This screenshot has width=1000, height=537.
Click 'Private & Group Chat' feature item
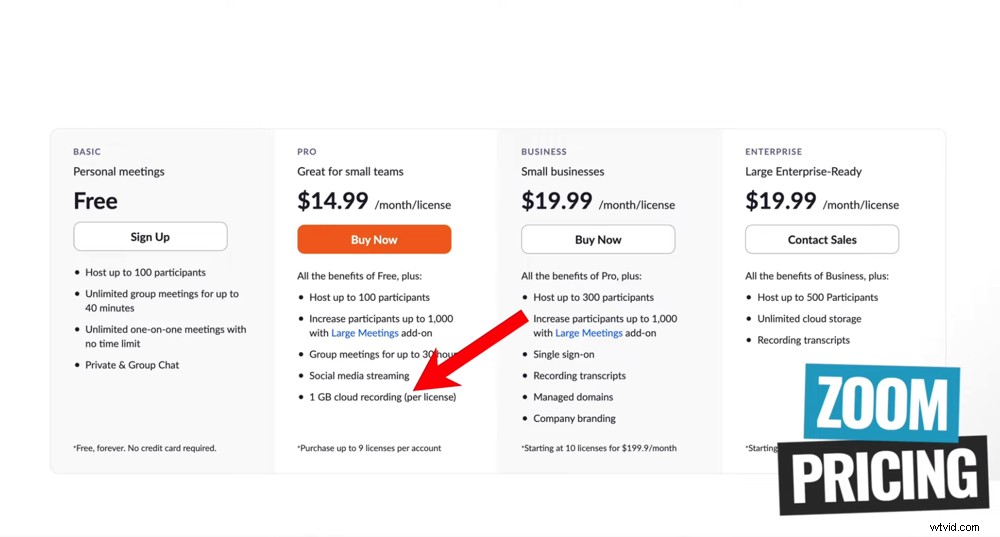coord(132,365)
